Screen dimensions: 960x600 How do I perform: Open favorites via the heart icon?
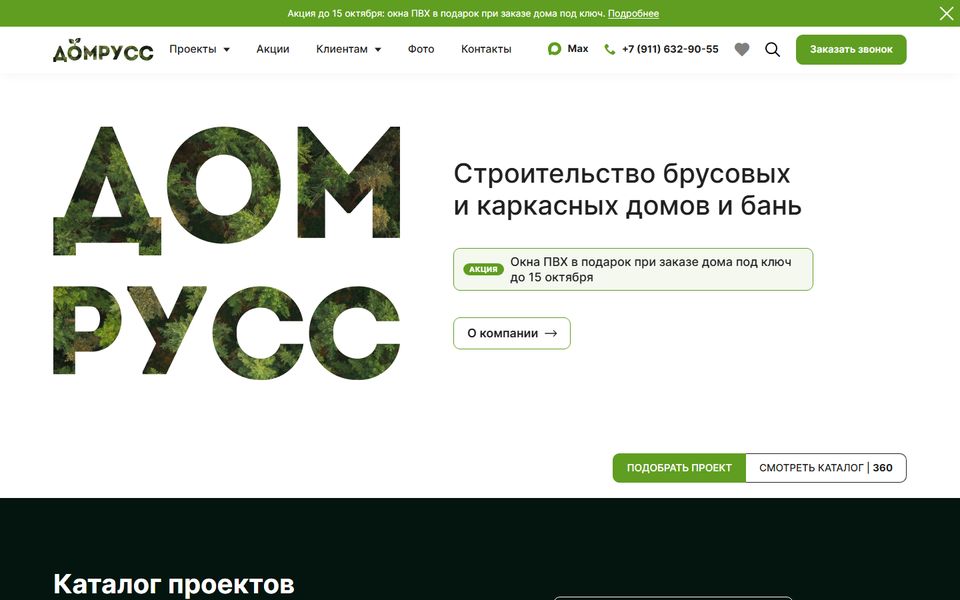click(741, 50)
